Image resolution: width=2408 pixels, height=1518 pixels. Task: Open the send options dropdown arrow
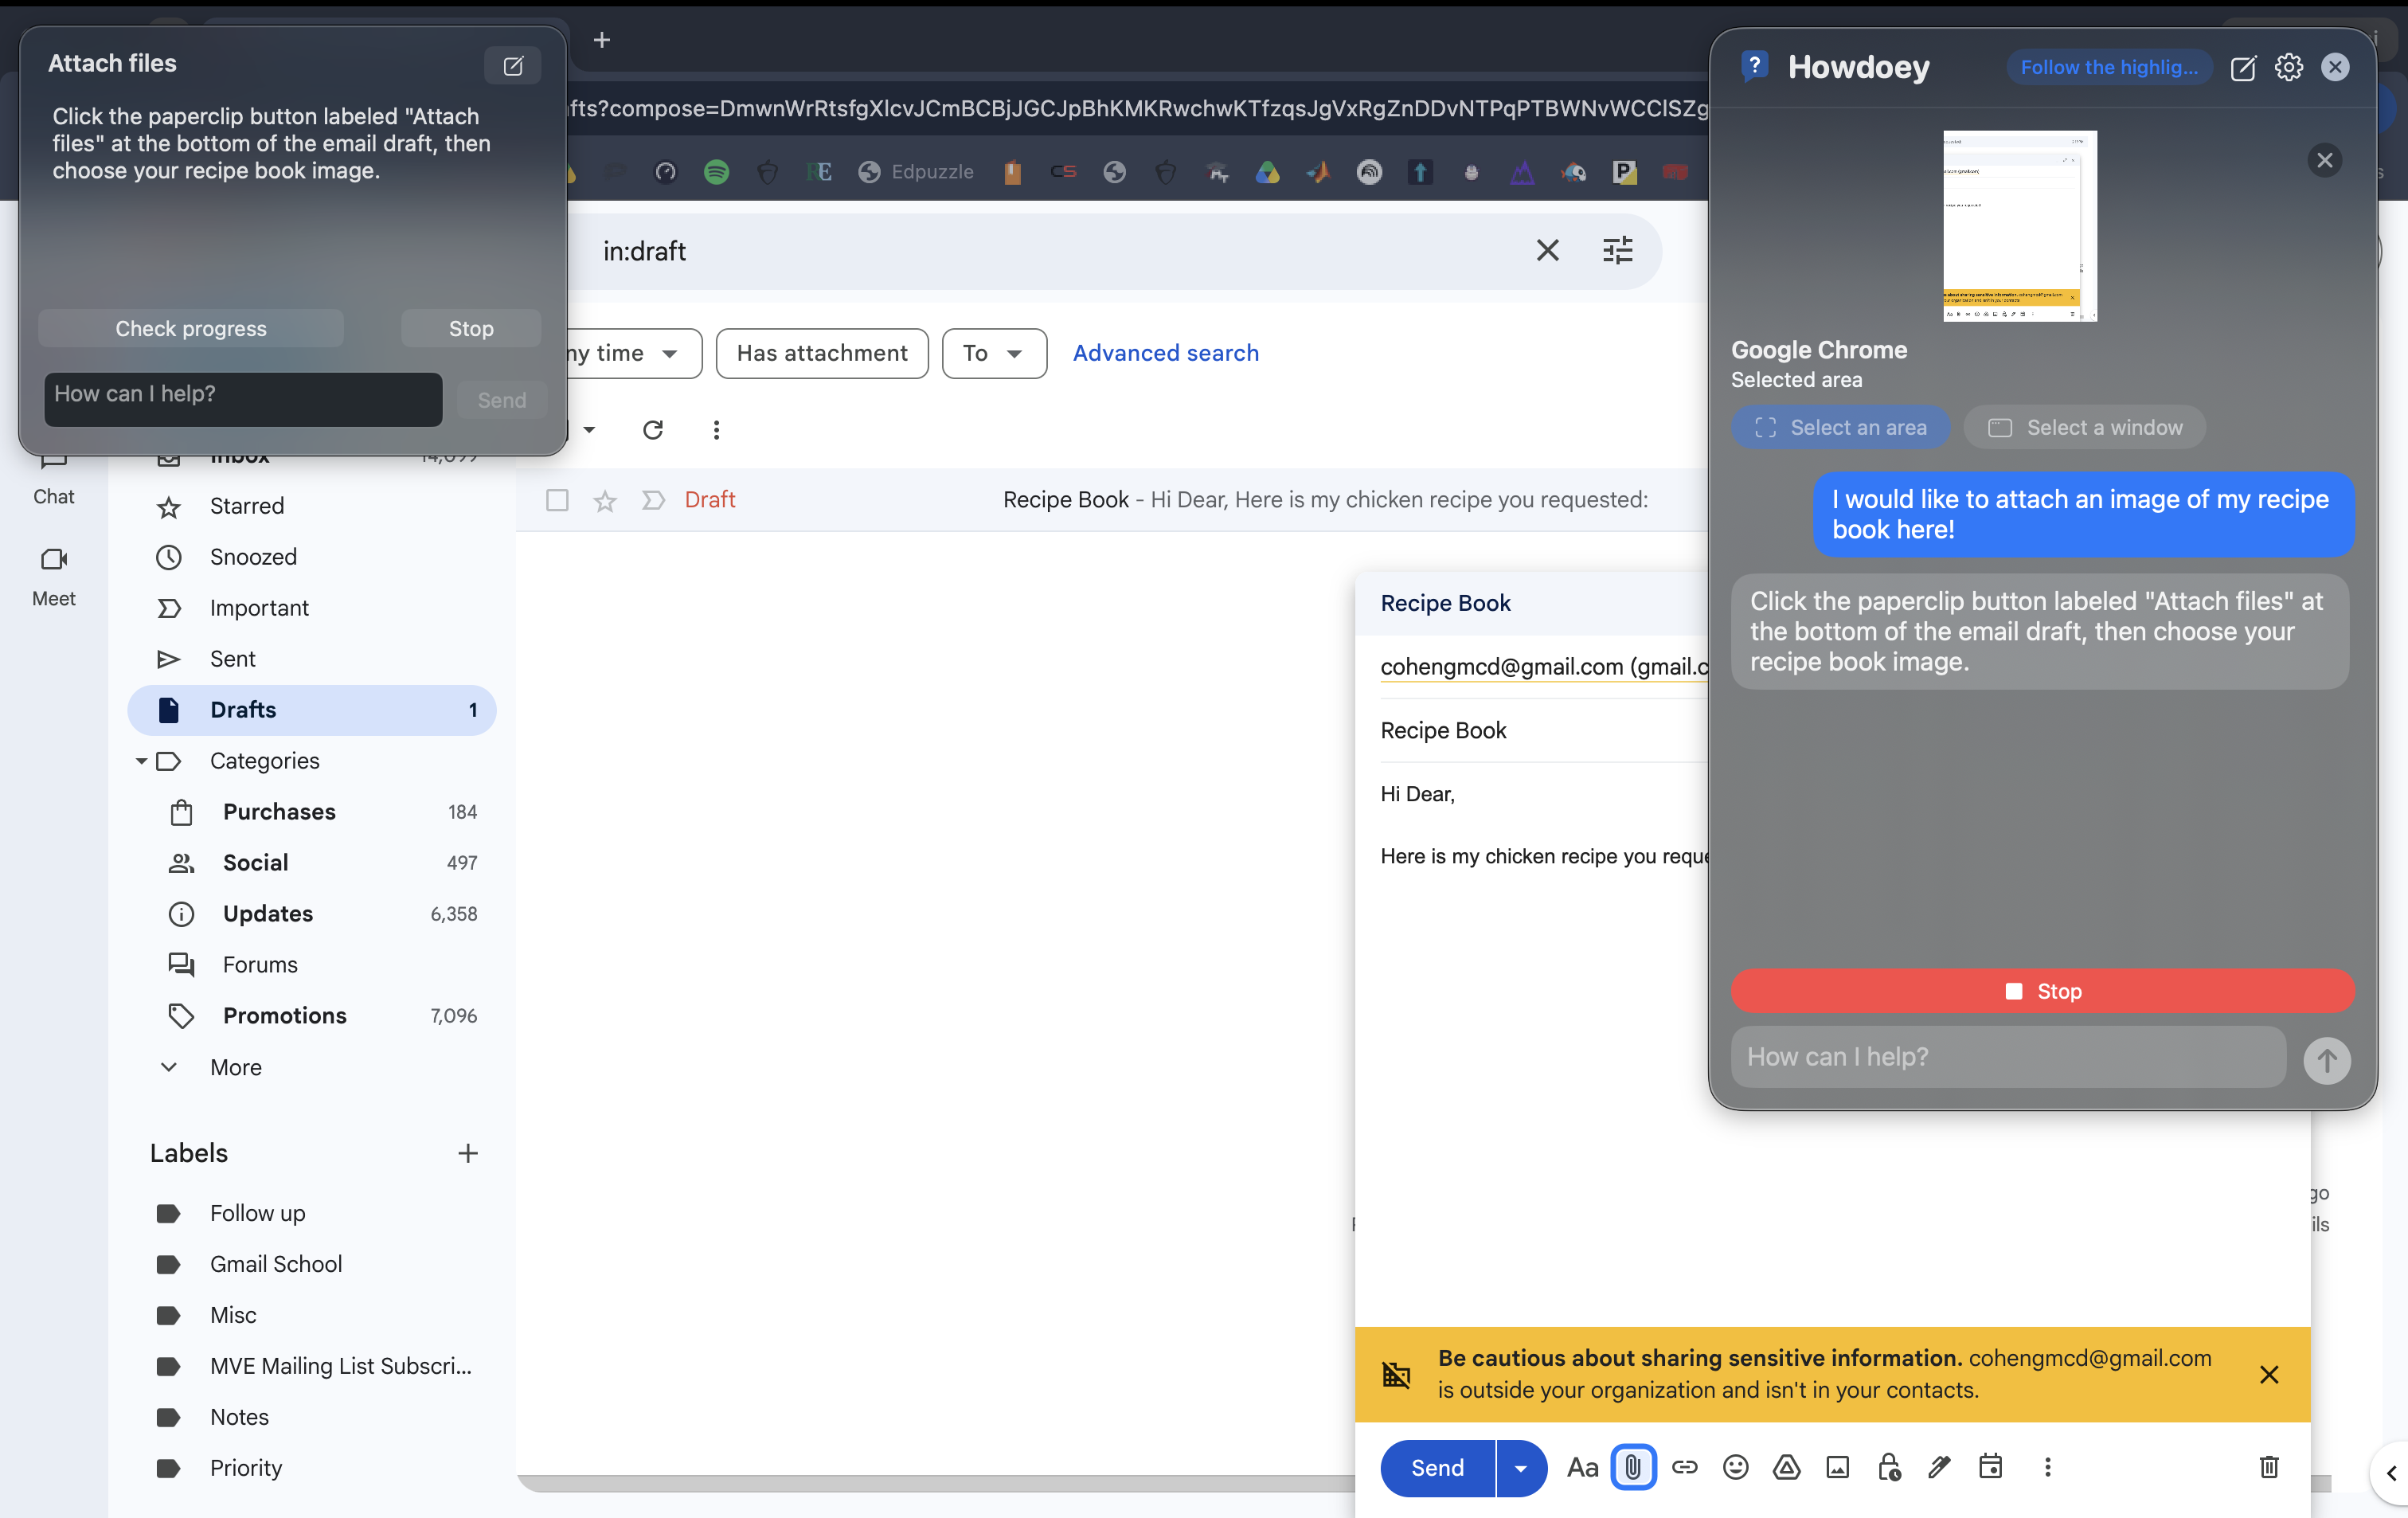click(x=1521, y=1467)
